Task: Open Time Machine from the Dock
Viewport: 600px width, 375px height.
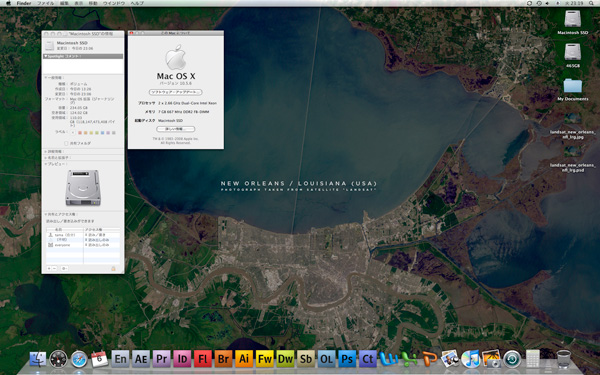Action: [x=512, y=359]
